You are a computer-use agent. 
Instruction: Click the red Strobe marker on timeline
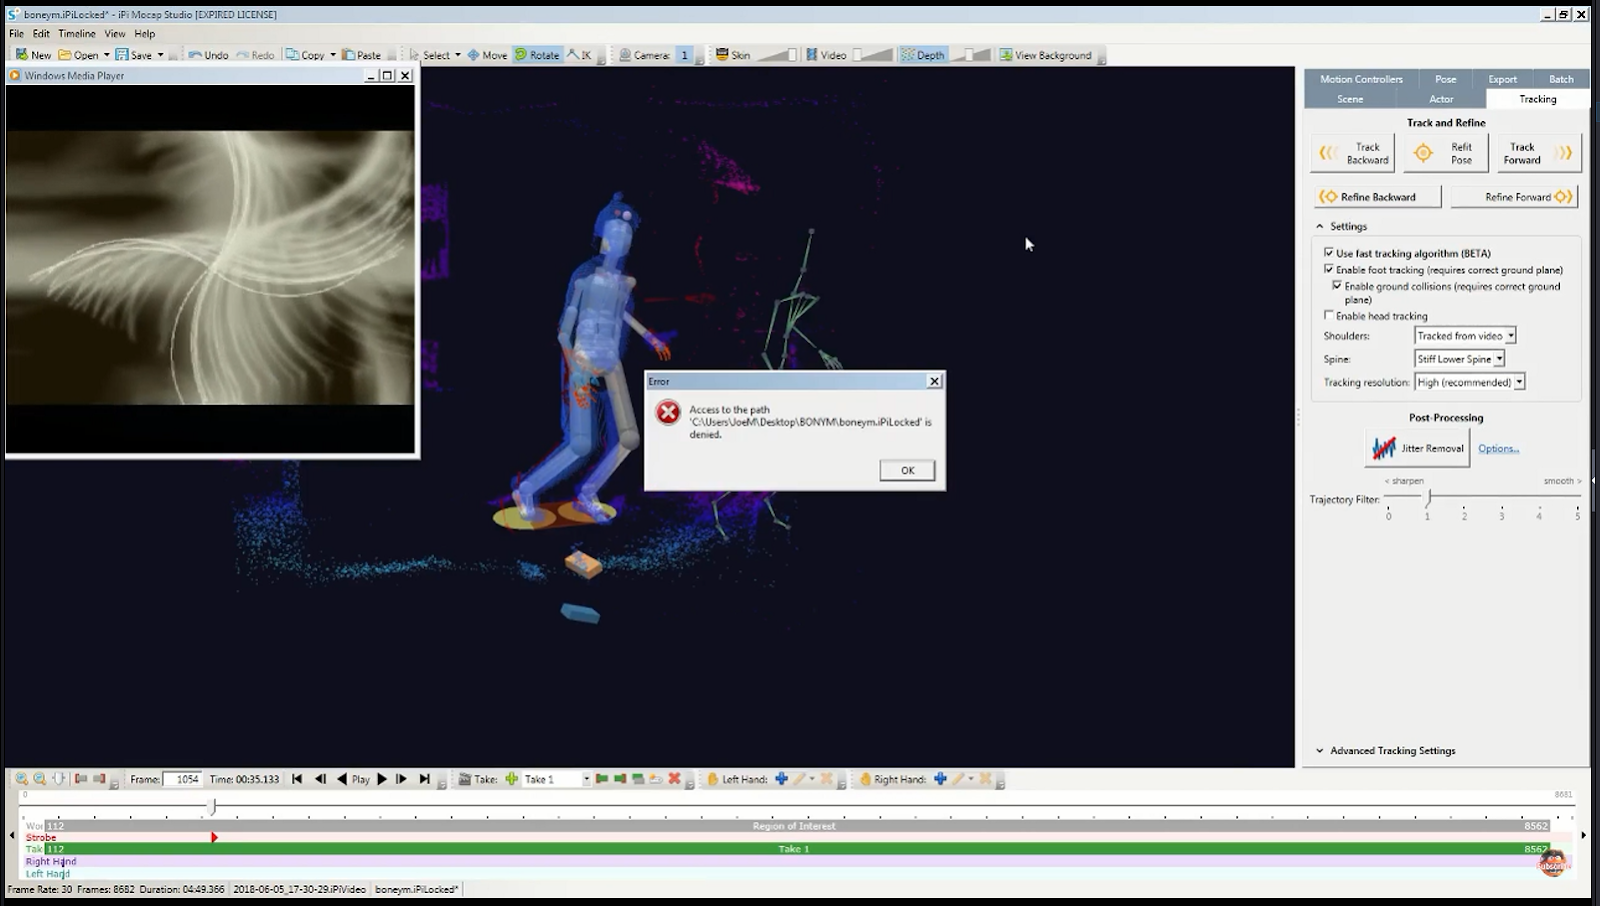pos(214,837)
